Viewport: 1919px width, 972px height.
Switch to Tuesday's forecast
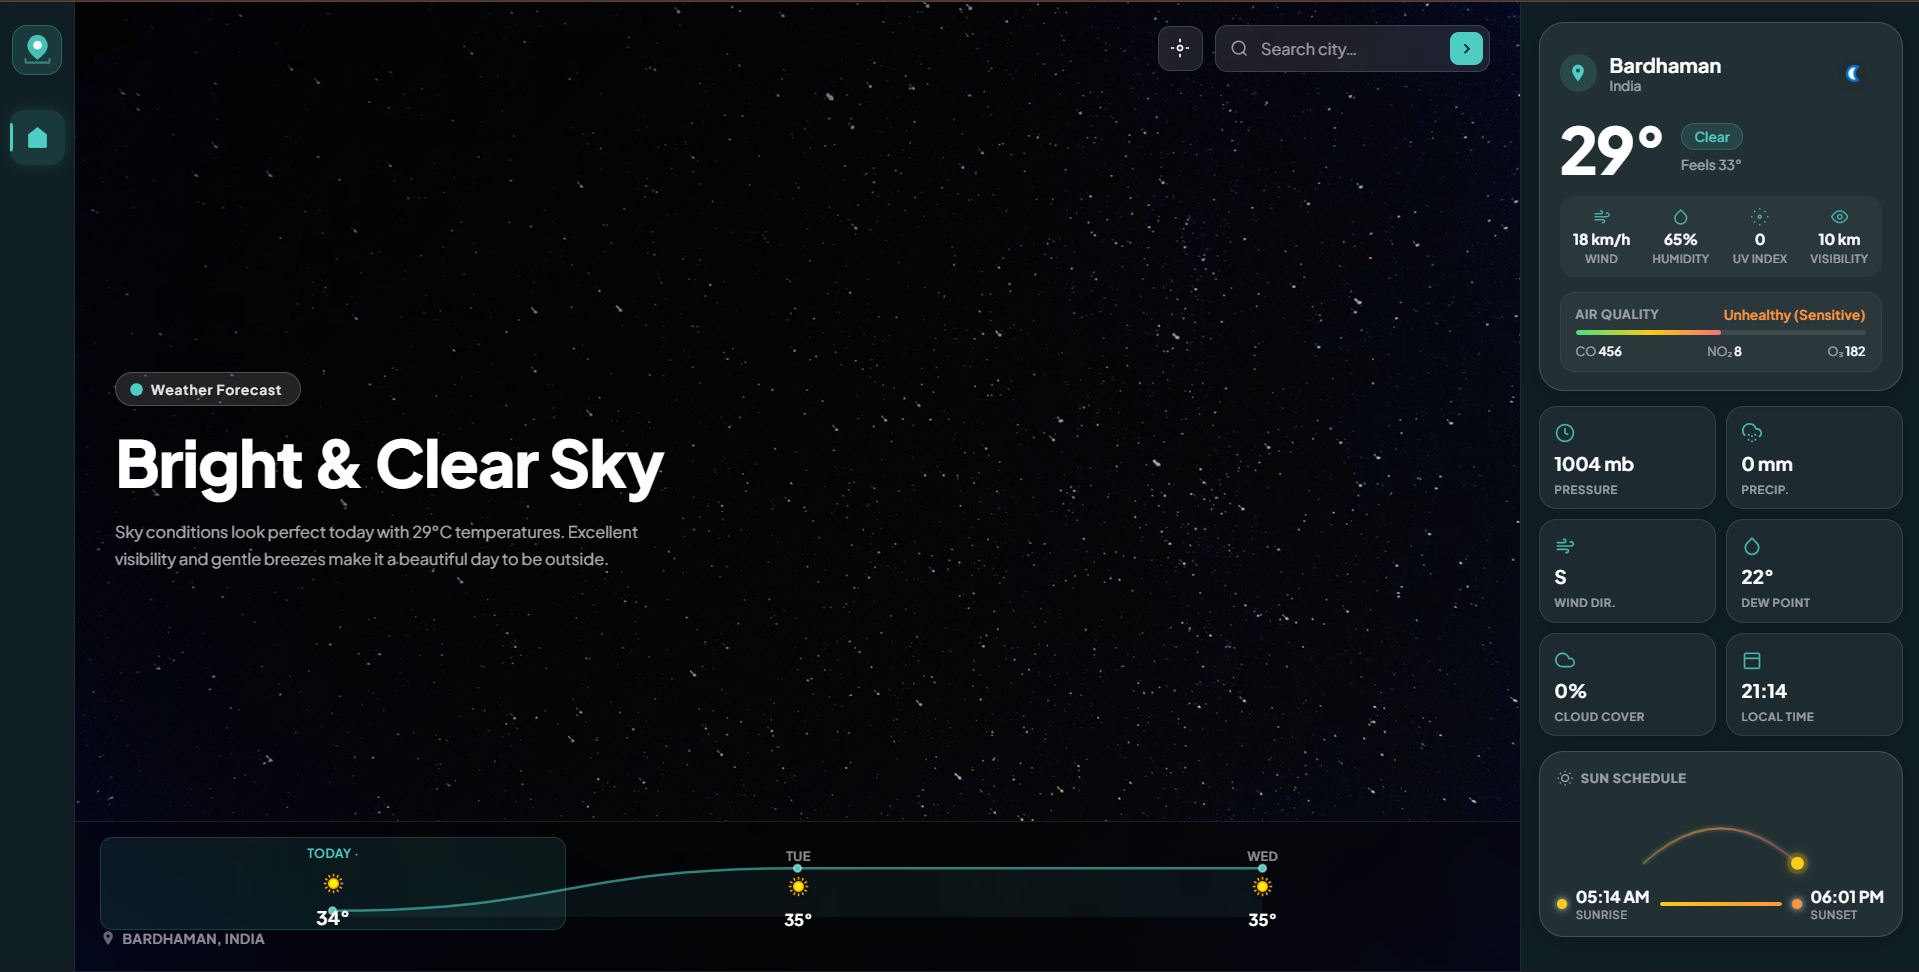[x=797, y=886]
